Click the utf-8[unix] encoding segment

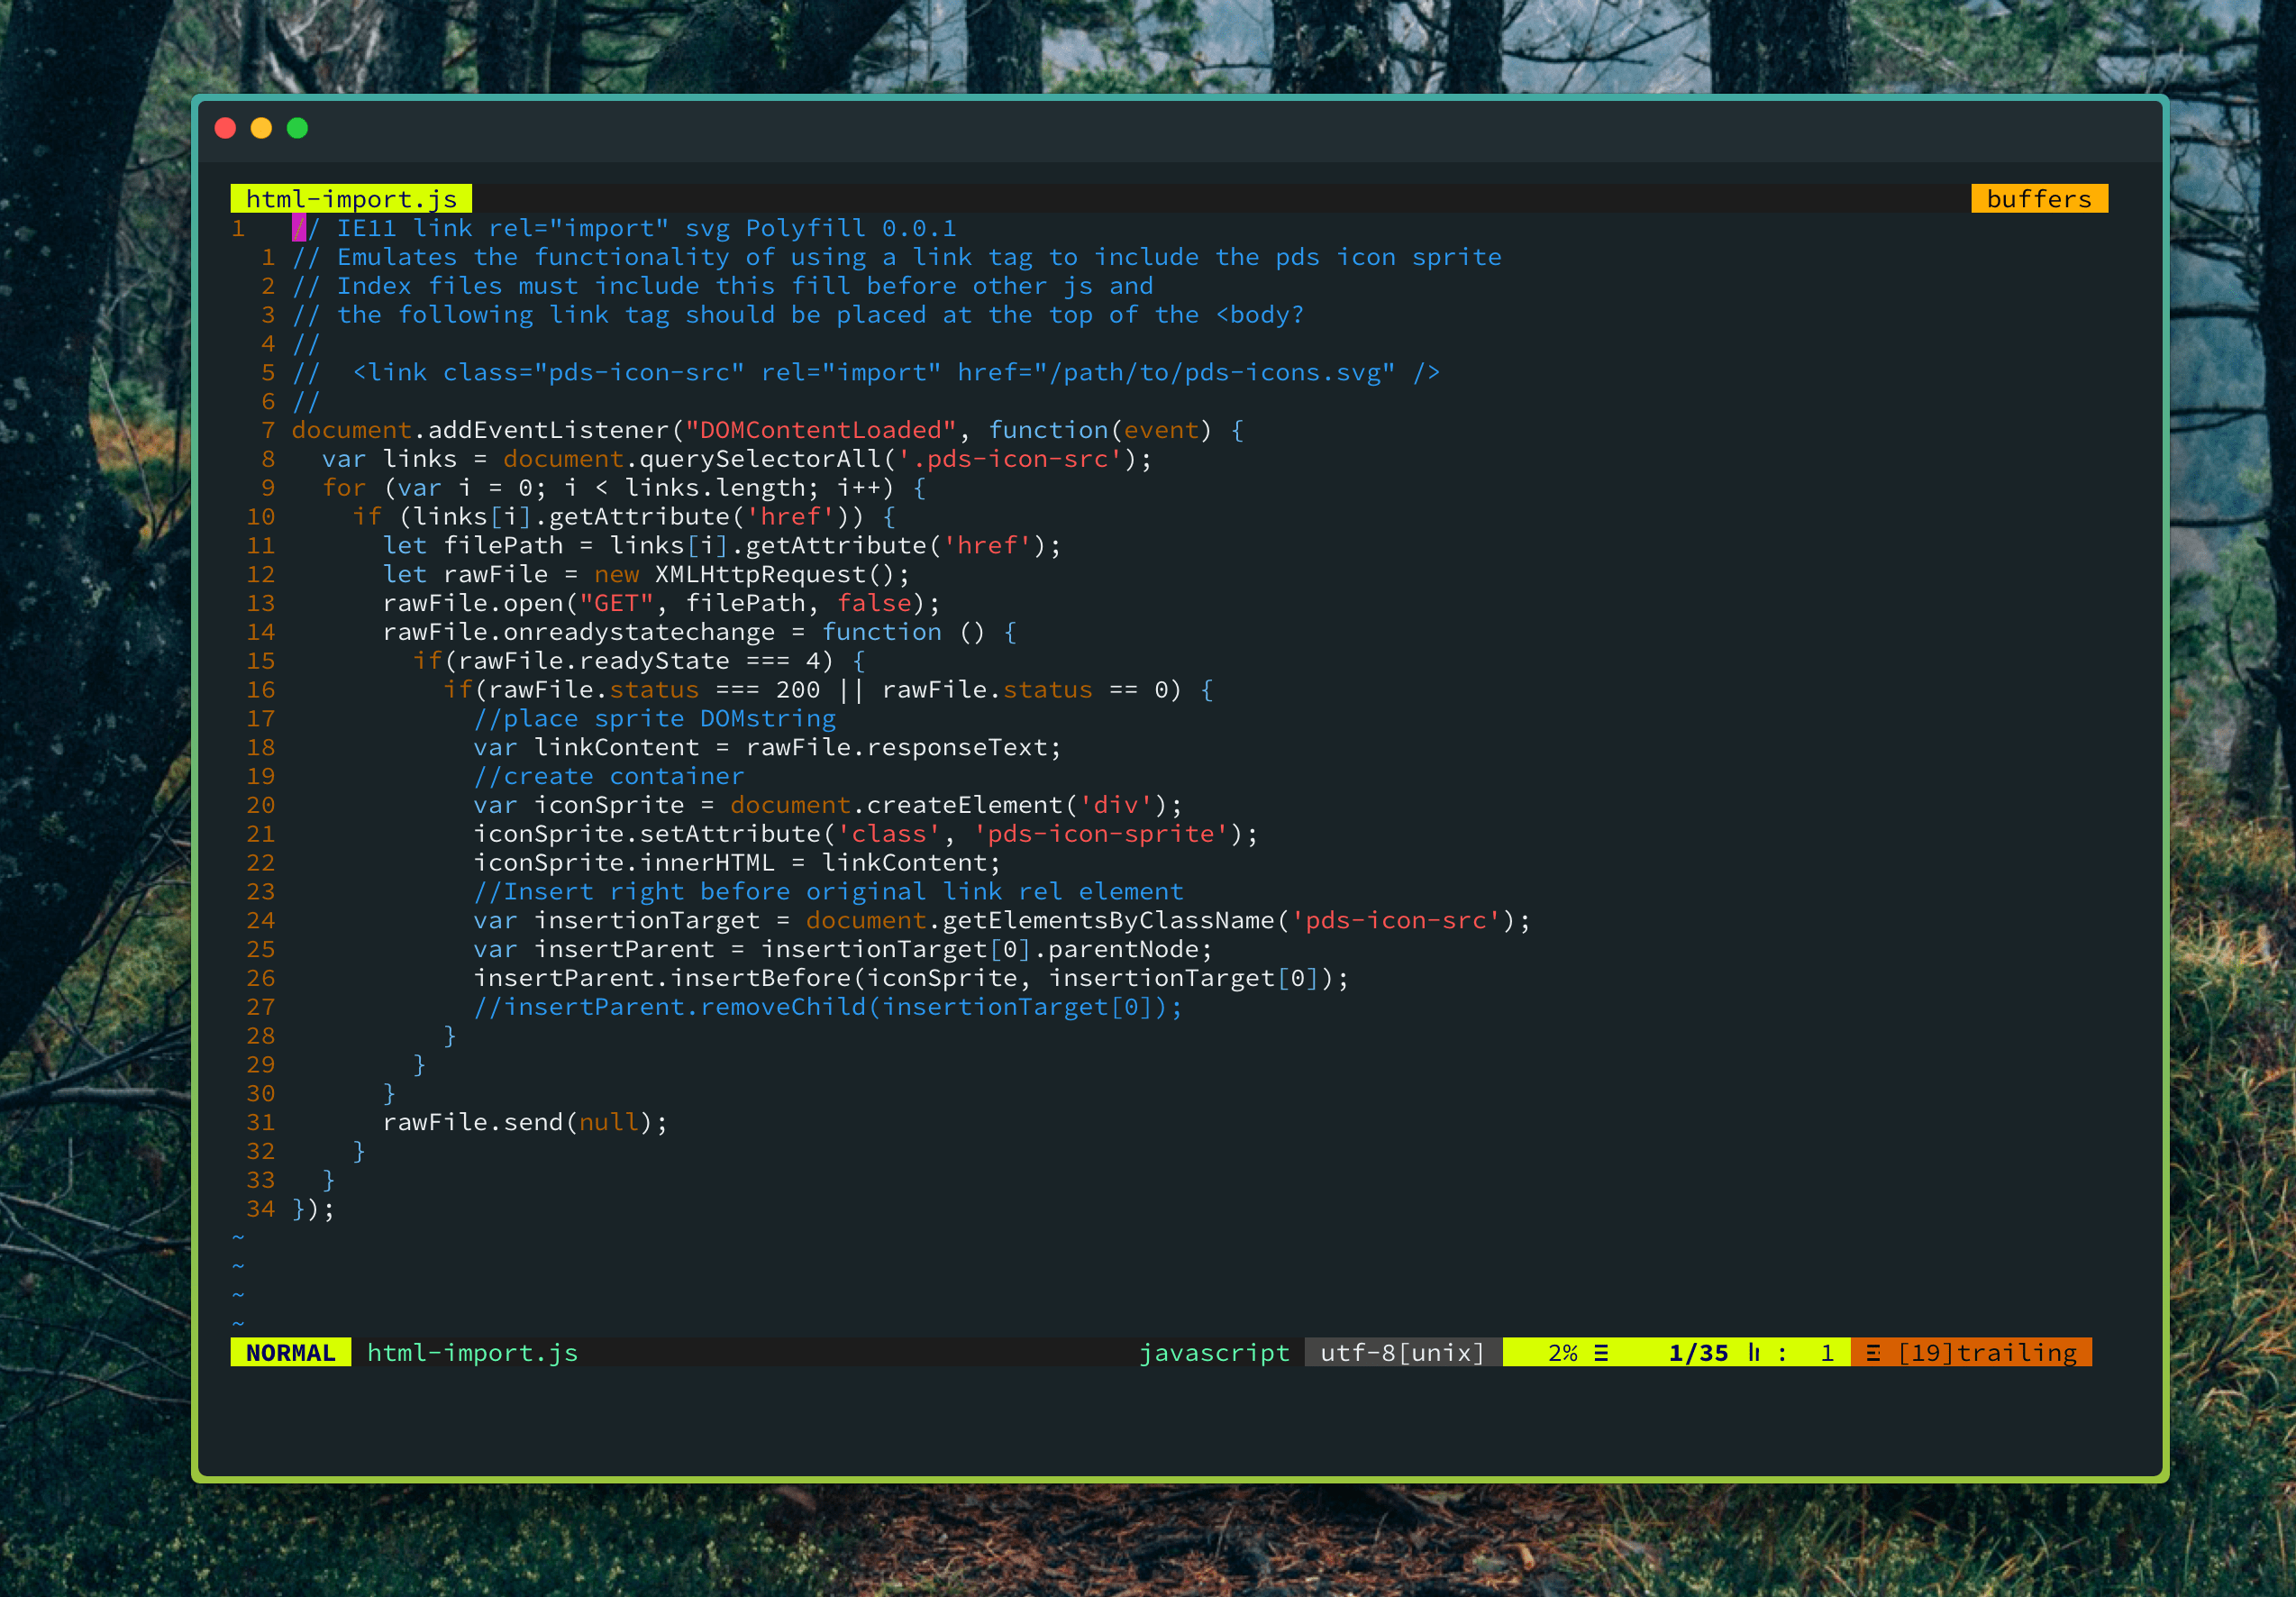[1403, 1352]
